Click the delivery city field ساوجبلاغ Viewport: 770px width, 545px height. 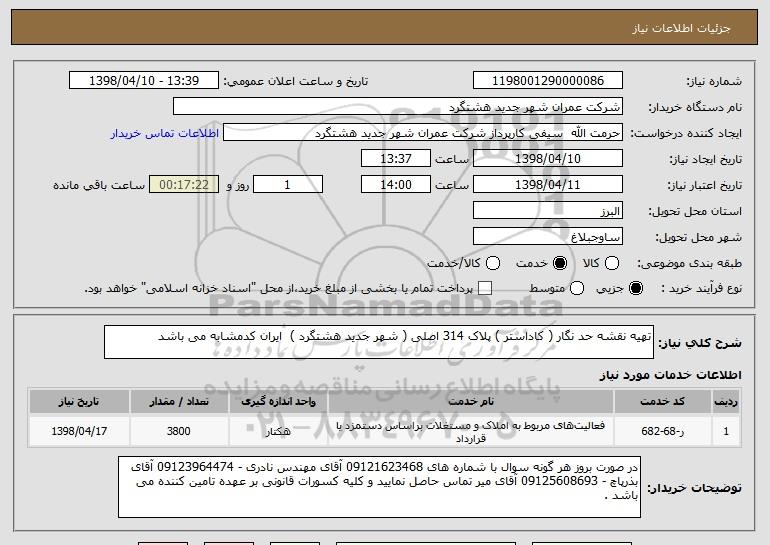pyautogui.click(x=548, y=237)
